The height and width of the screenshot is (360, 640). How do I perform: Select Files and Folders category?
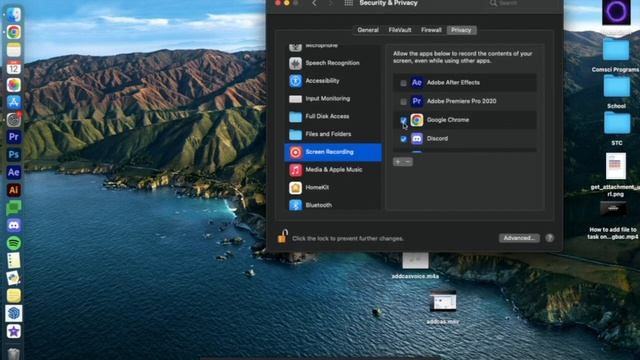pos(333,134)
